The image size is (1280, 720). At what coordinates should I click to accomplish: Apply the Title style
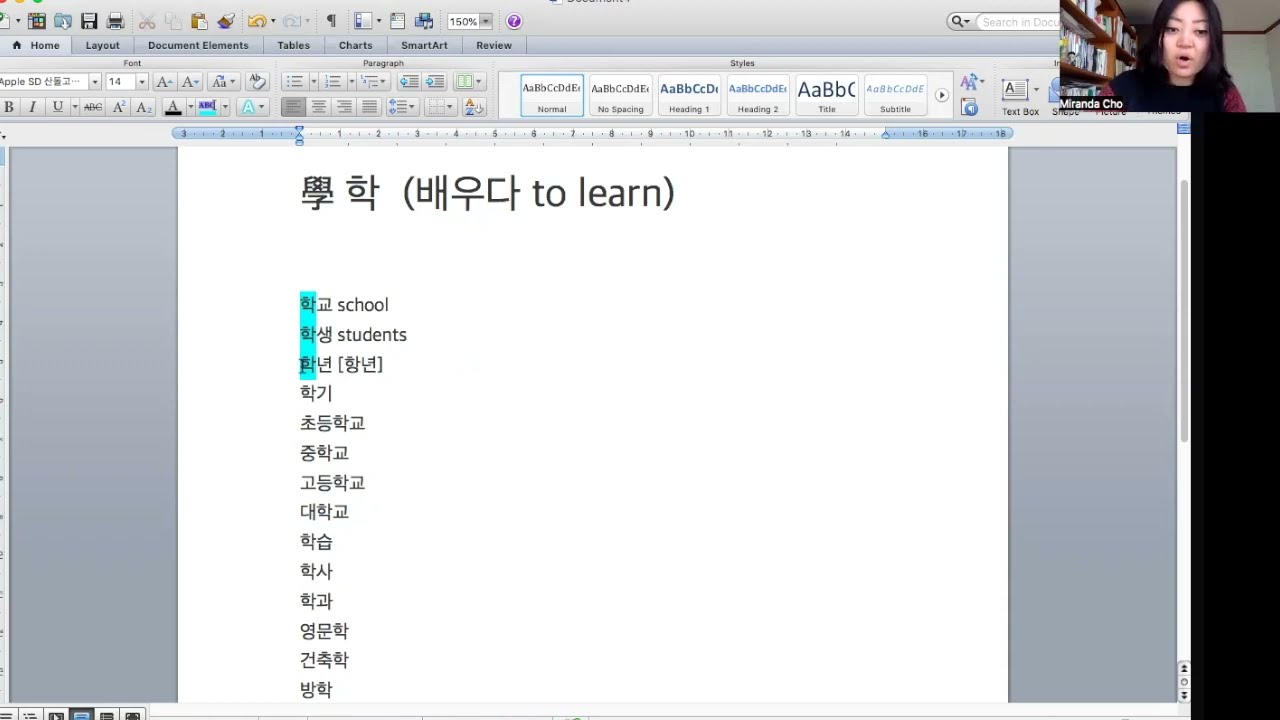click(x=826, y=95)
